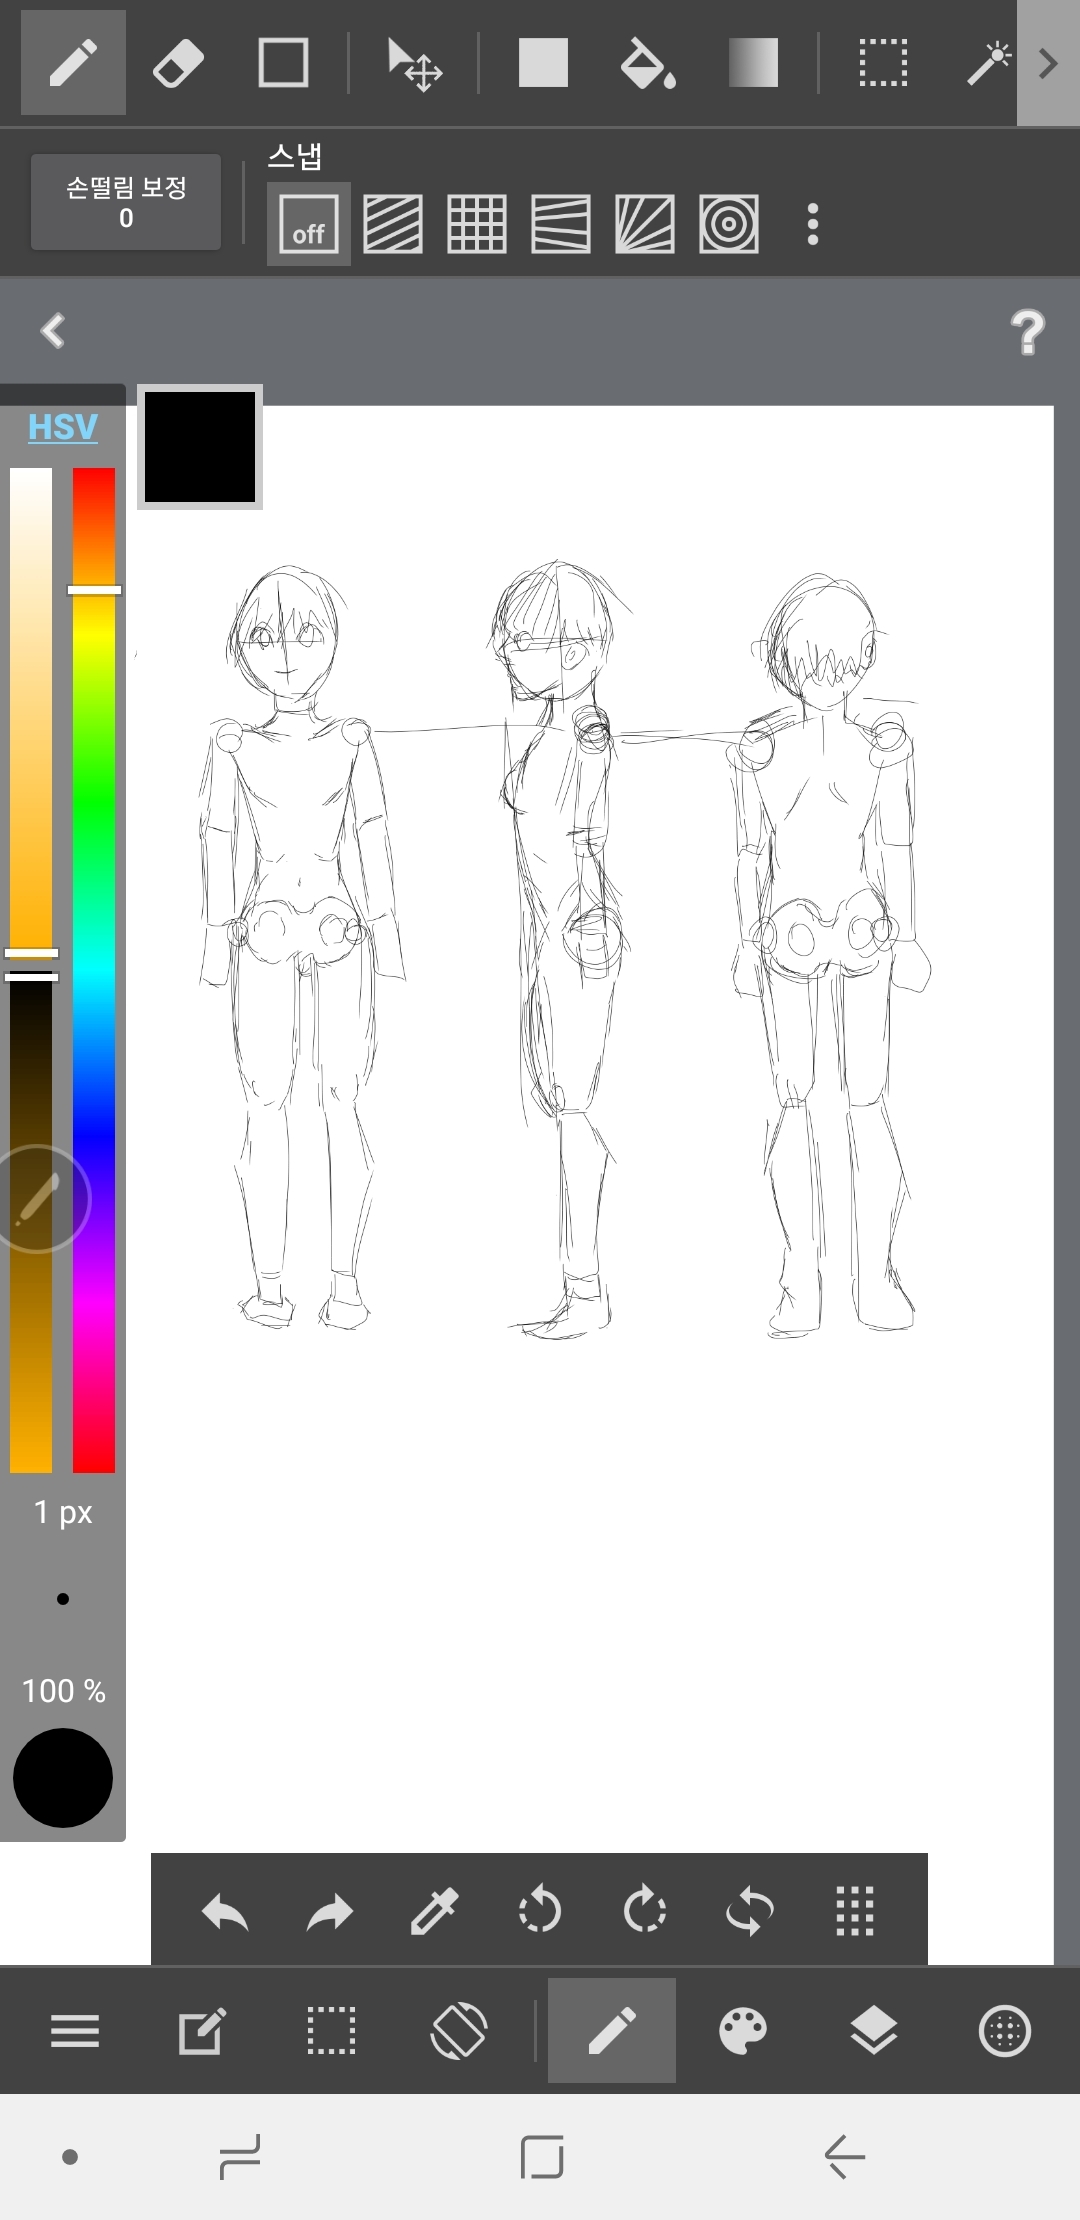Select the Magic Wand tool
The image size is (1080, 2220).
tap(987, 64)
